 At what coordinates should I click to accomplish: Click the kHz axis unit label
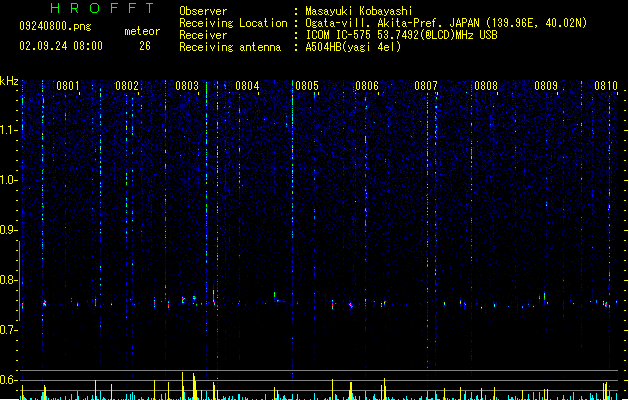[9, 81]
